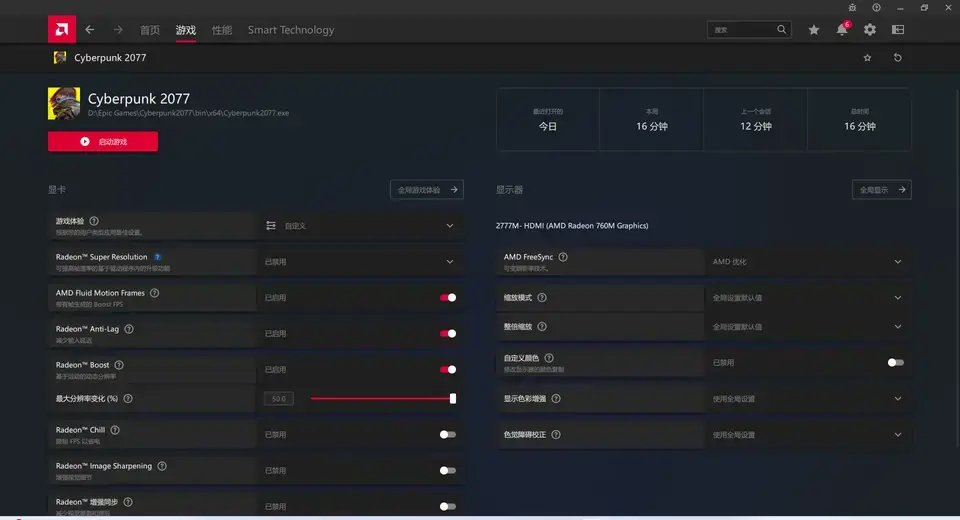Open favorites star in top bar

coord(814,29)
